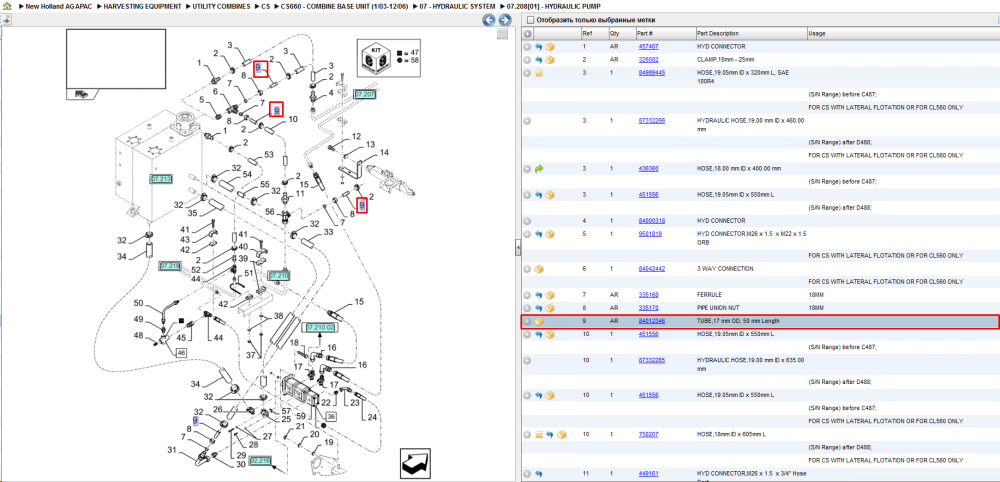
Task: Select boxed callout 36 in the diagram
Action: pos(331,416)
